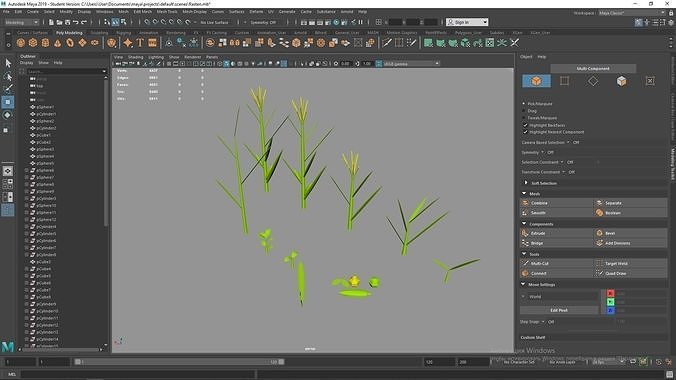Open the viewport Shading menu
The image size is (676, 380).
tap(135, 57)
